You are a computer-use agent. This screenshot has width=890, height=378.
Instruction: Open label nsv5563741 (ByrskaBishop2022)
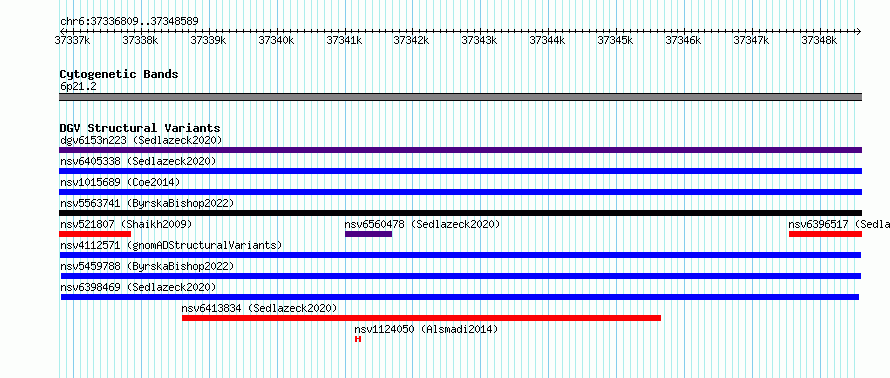click(x=147, y=203)
